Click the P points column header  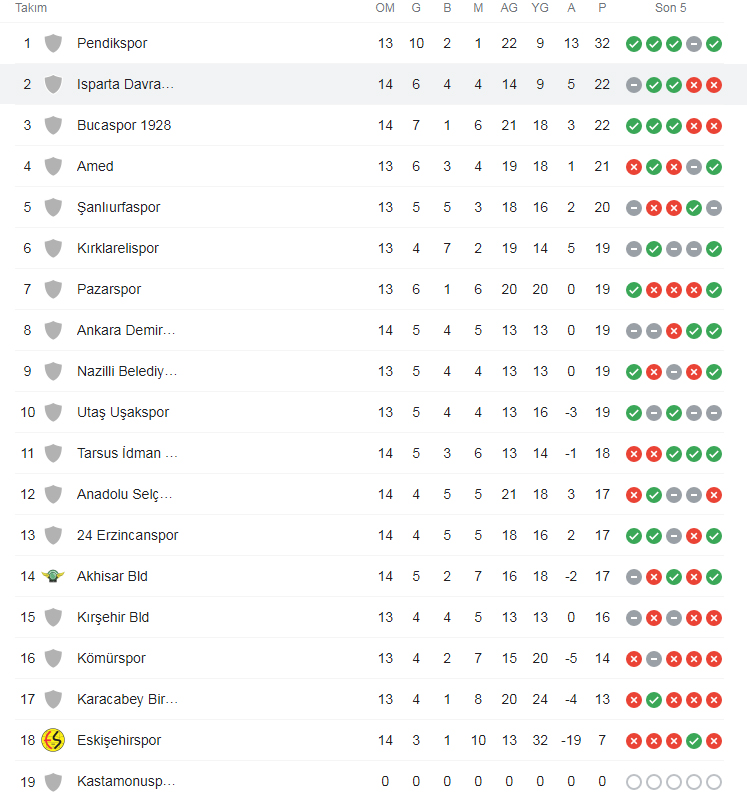(602, 8)
